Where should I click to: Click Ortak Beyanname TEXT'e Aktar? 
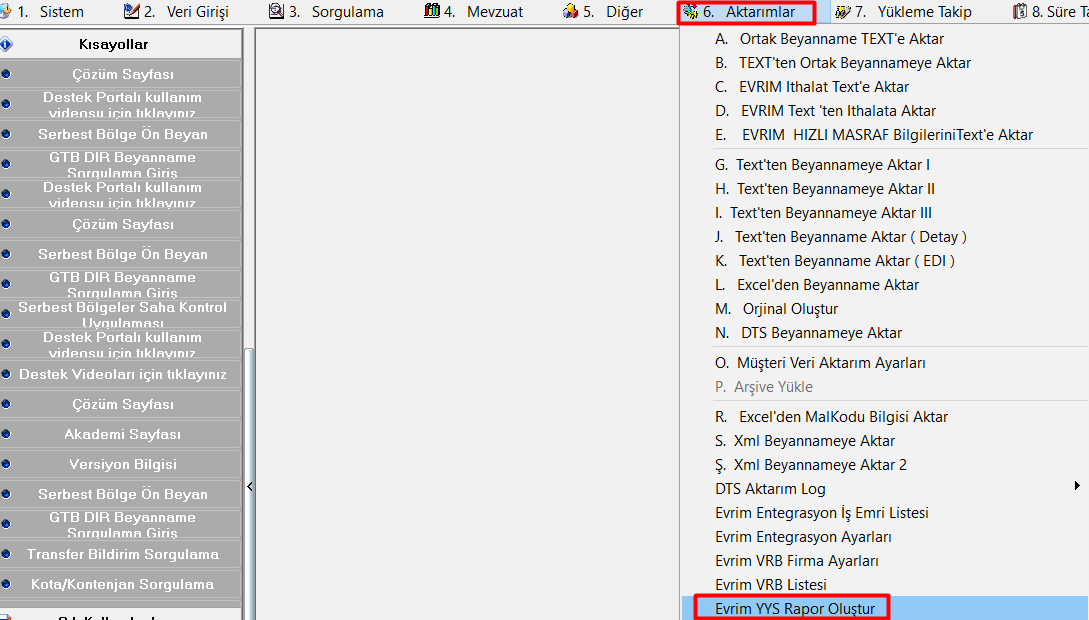pos(829,39)
